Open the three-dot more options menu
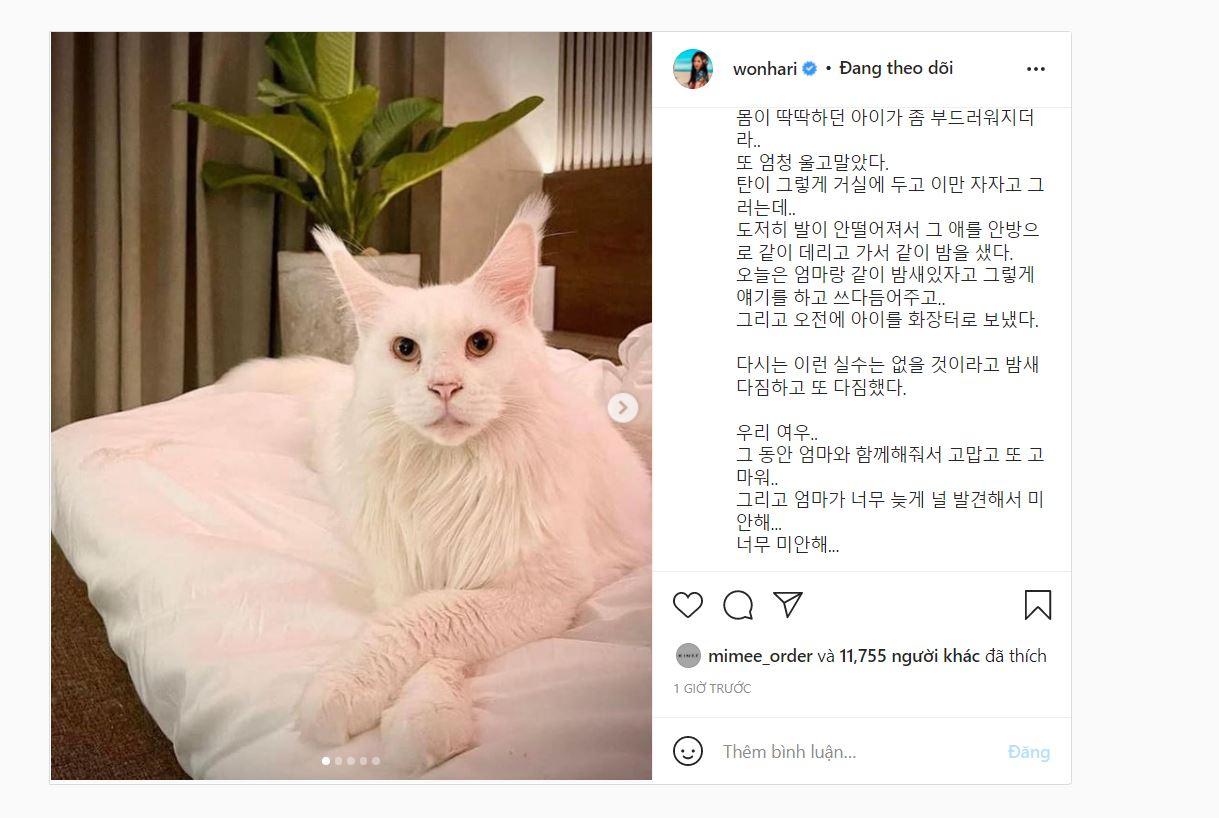This screenshot has width=1219, height=818. point(1036,69)
